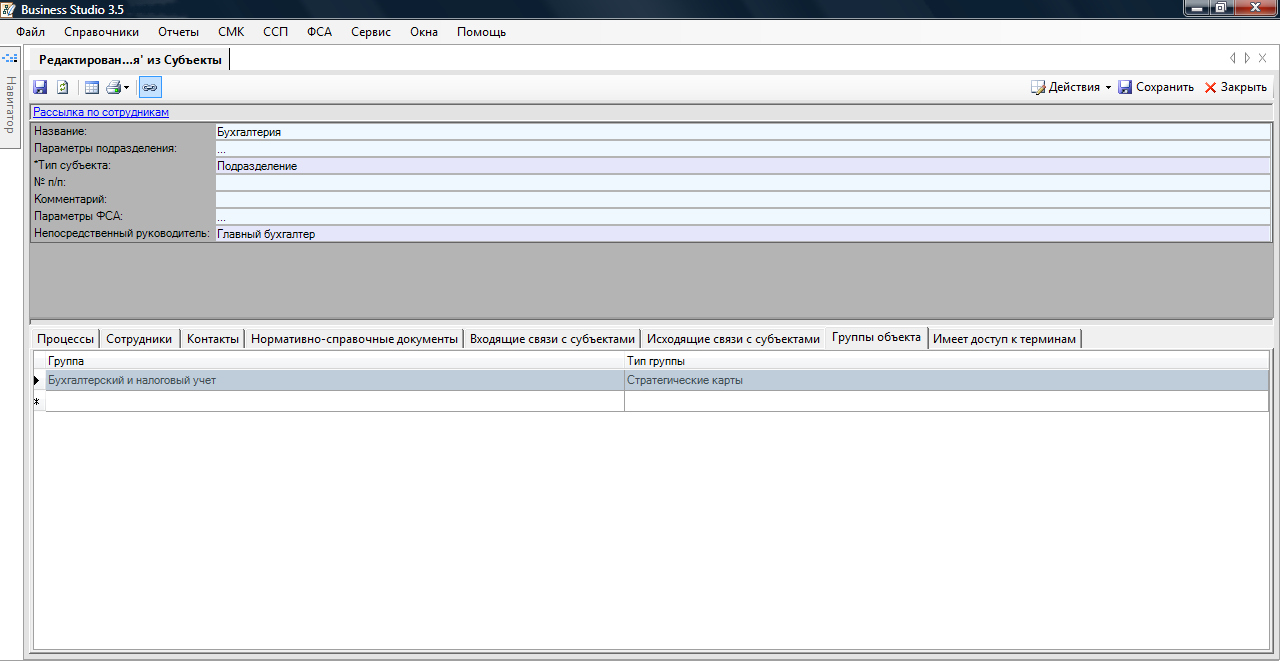Image resolution: width=1280 pixels, height=661 pixels.
Task: Open Рассылка по сотрудникам link
Action: [101, 112]
